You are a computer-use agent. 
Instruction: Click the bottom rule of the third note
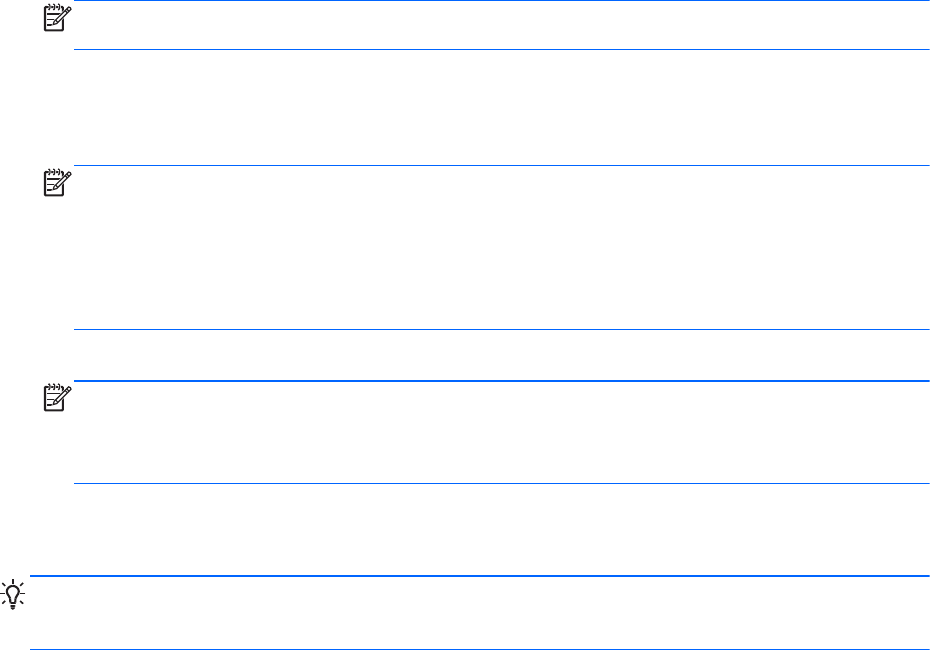500,484
